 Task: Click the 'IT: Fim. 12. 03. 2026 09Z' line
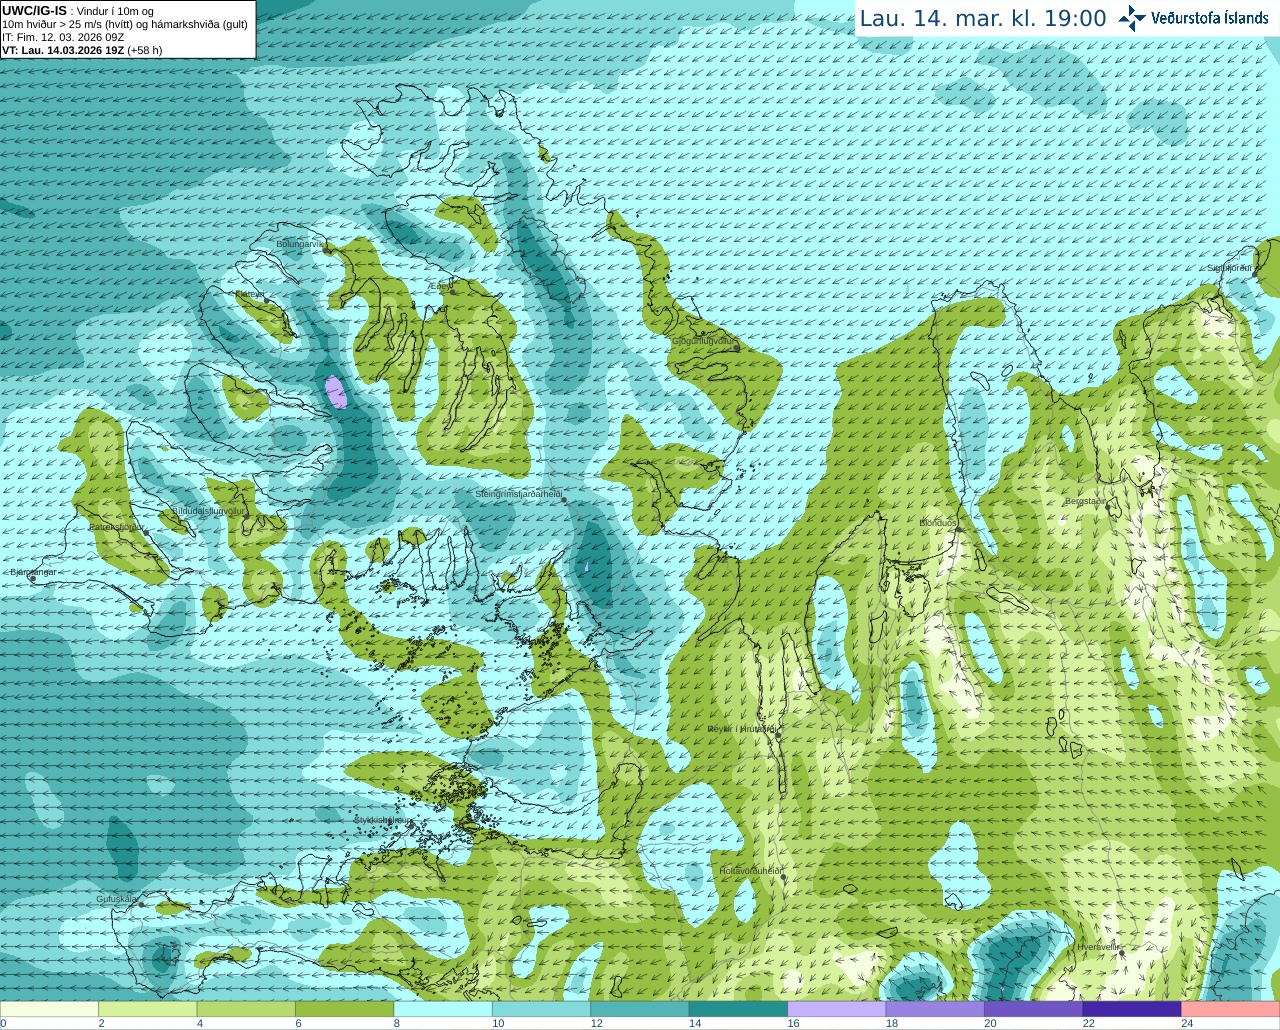point(63,37)
